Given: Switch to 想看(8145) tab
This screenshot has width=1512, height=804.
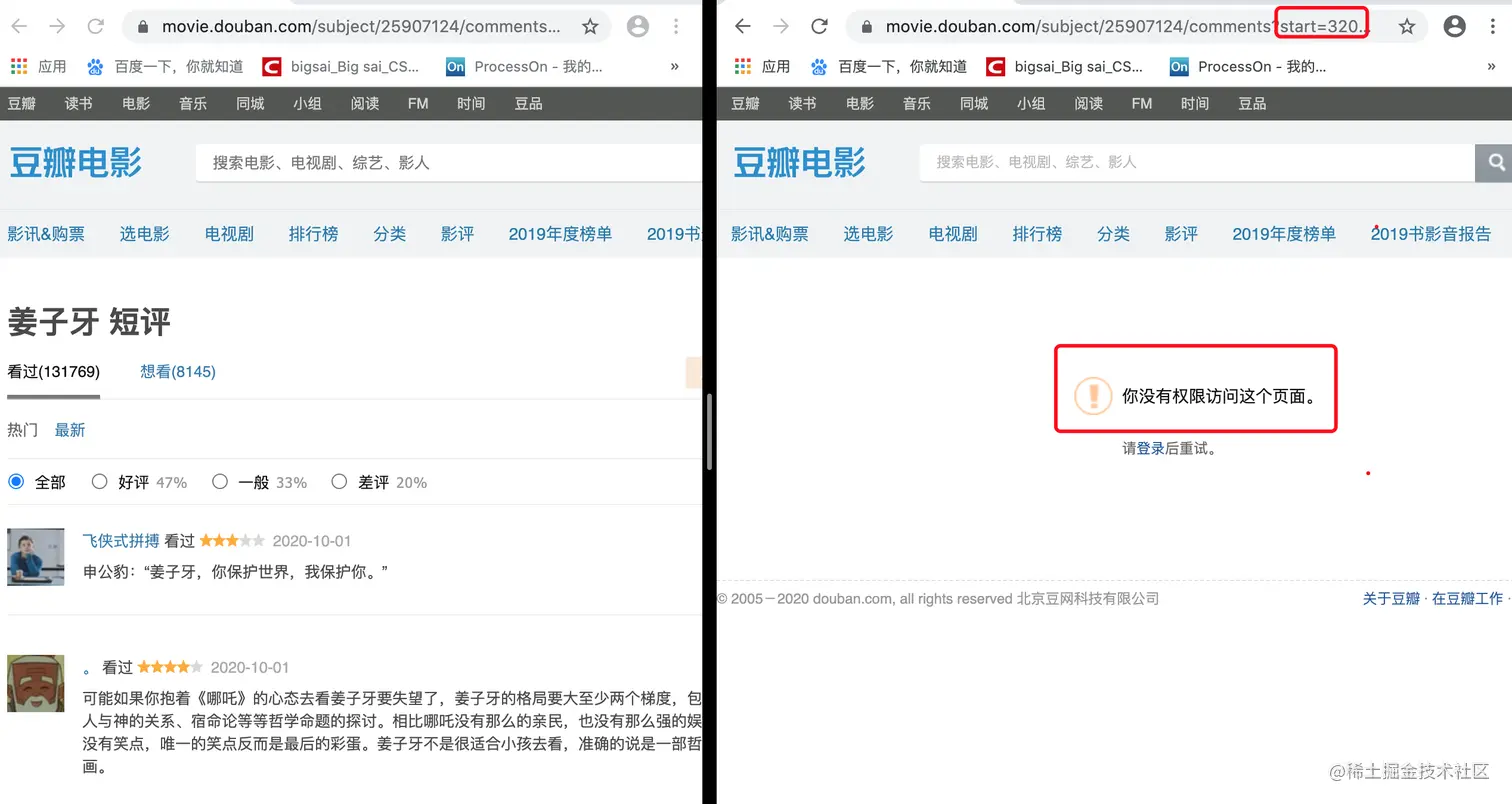Looking at the screenshot, I should point(178,372).
